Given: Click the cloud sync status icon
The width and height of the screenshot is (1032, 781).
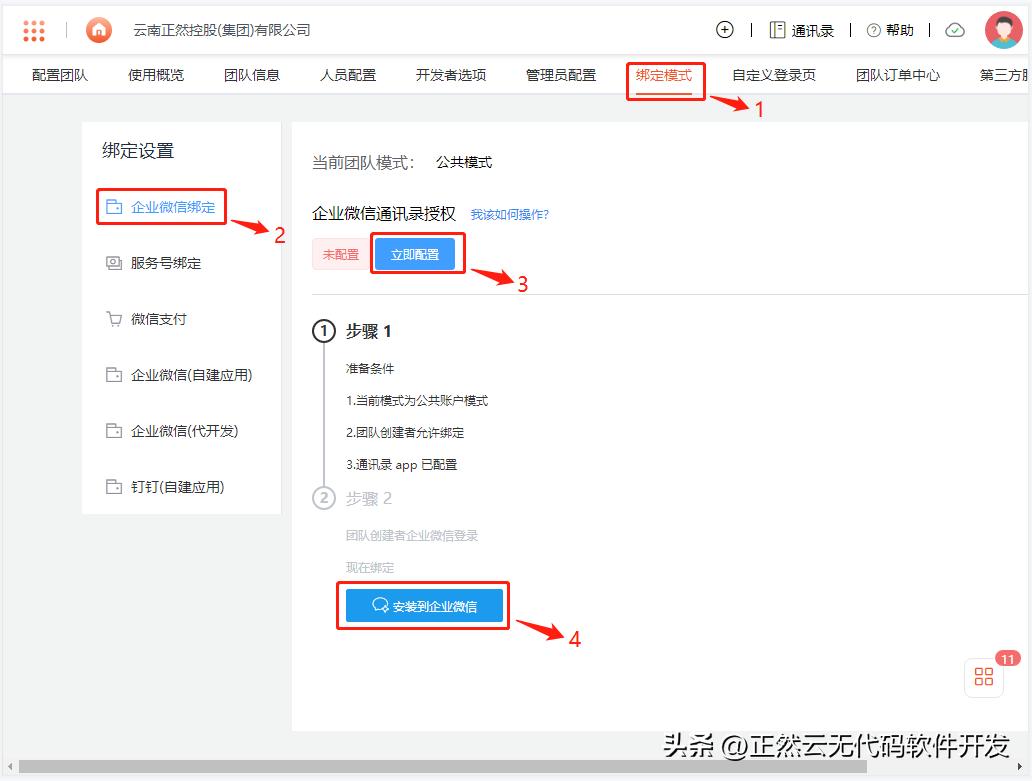Looking at the screenshot, I should (954, 30).
